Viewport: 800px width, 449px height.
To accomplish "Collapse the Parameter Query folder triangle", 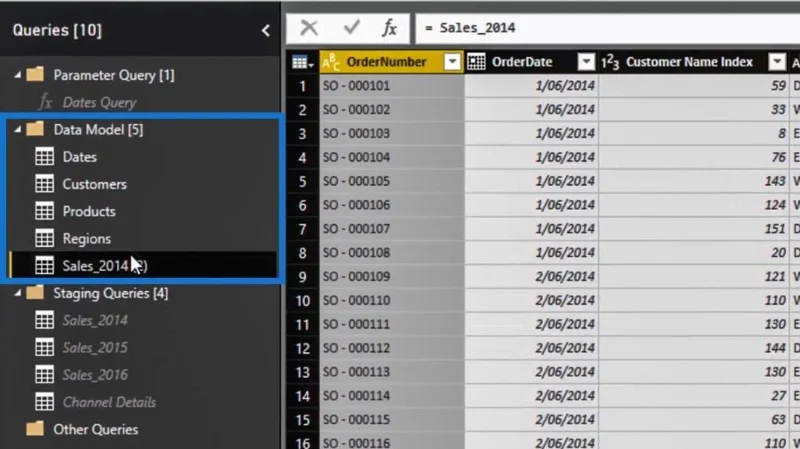I will (18, 75).
